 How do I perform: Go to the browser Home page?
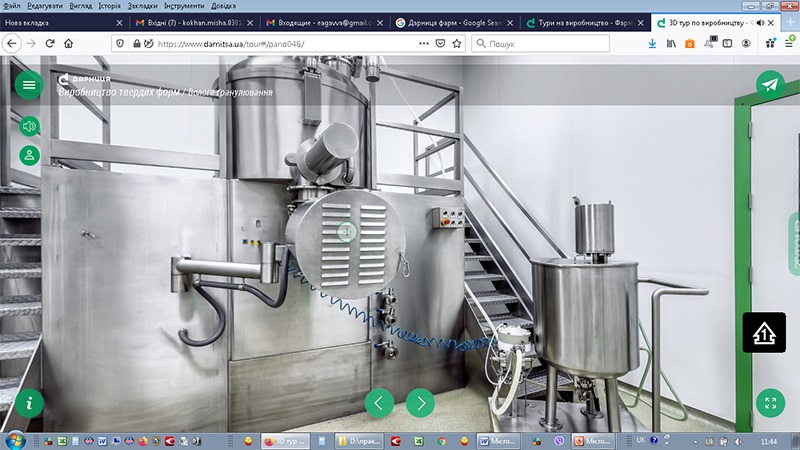[x=68, y=43]
